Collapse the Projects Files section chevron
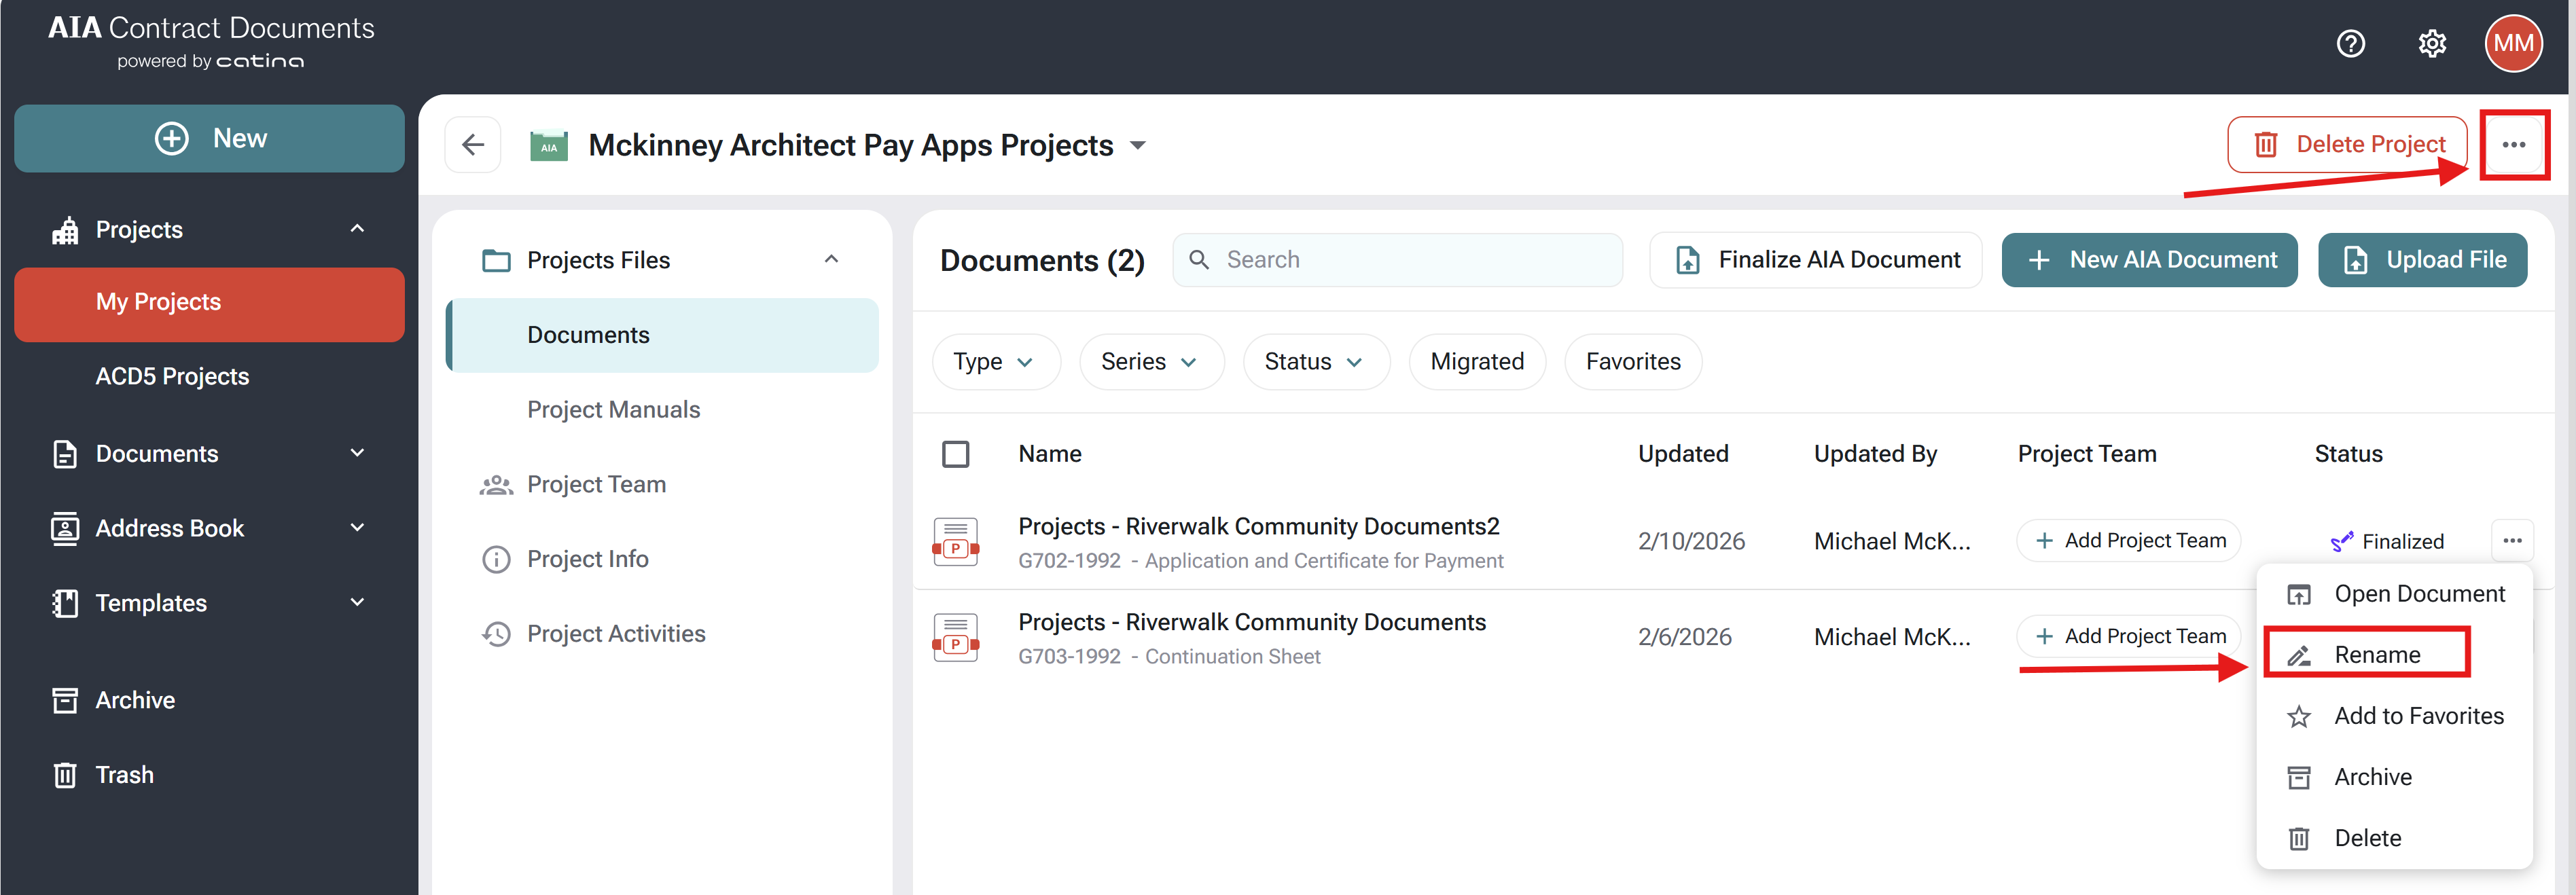2576x895 pixels. [x=831, y=260]
